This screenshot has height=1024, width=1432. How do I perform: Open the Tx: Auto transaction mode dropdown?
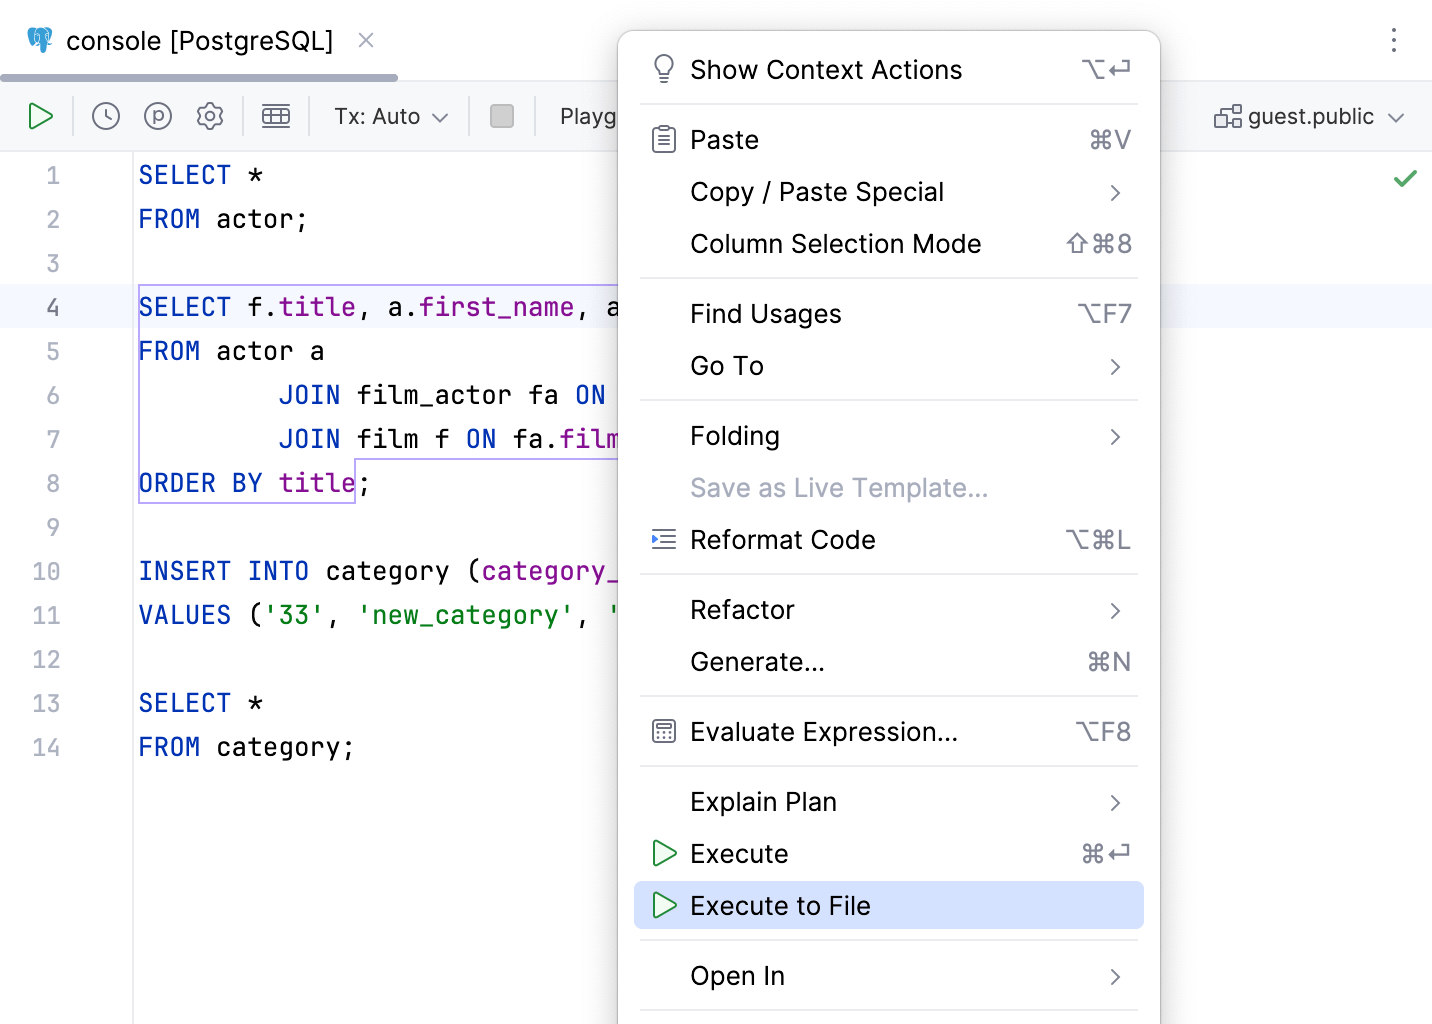click(389, 116)
